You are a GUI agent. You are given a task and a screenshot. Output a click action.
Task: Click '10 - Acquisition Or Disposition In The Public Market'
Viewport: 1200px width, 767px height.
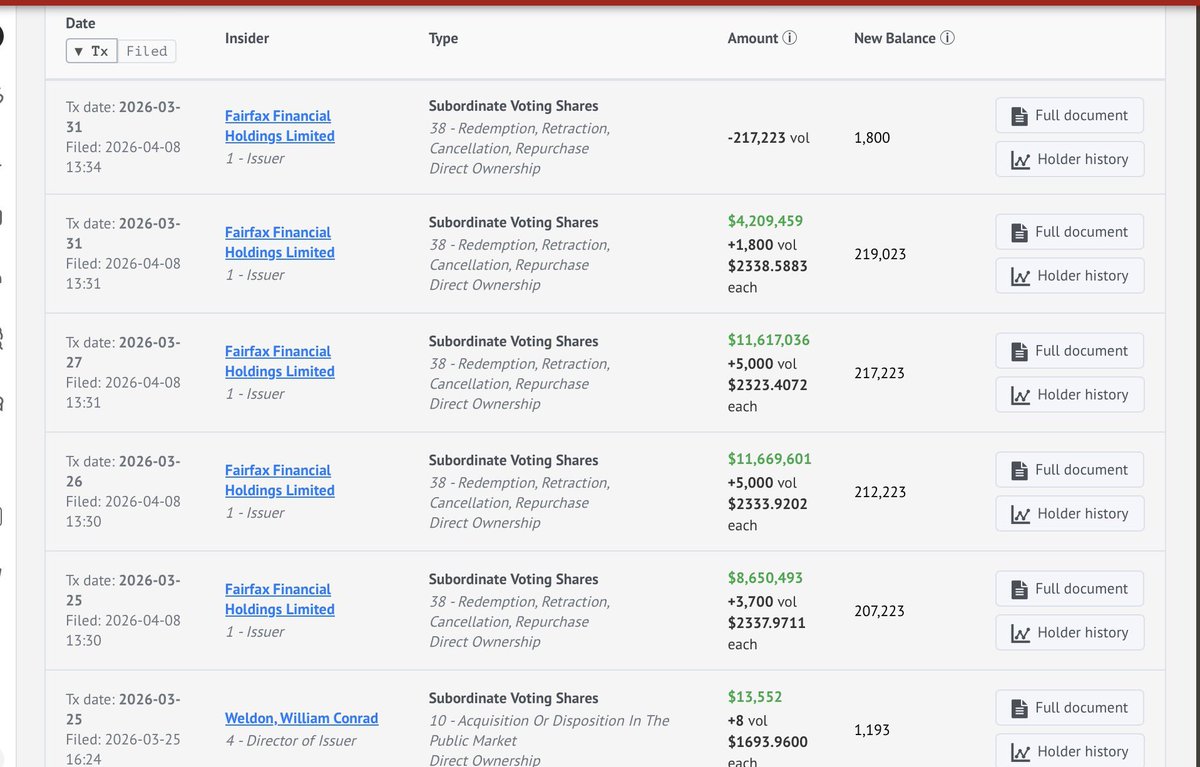point(549,731)
